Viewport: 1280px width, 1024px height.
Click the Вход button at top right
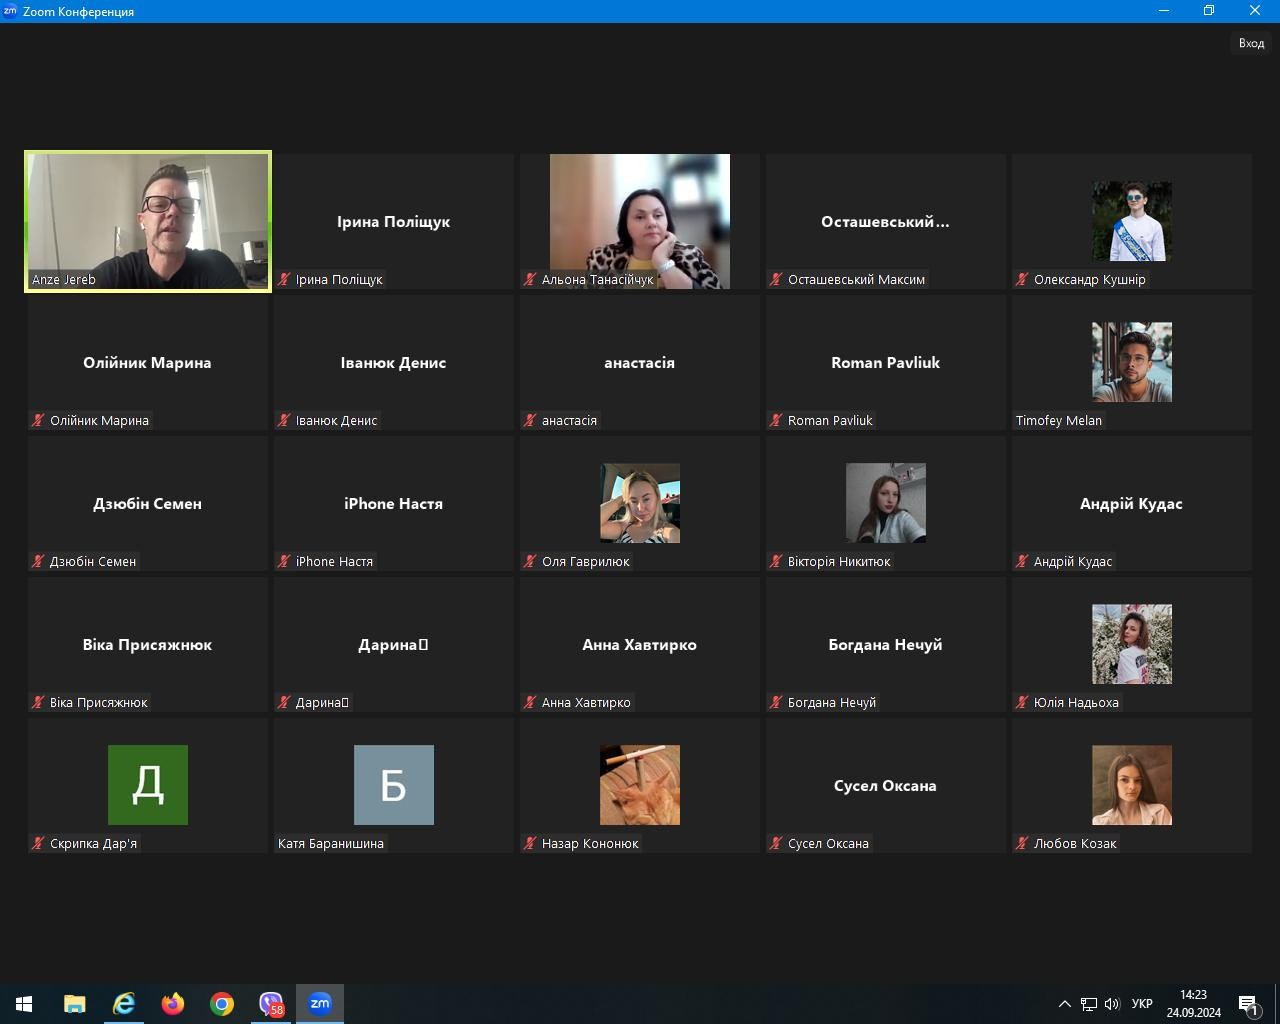pyautogui.click(x=1251, y=43)
